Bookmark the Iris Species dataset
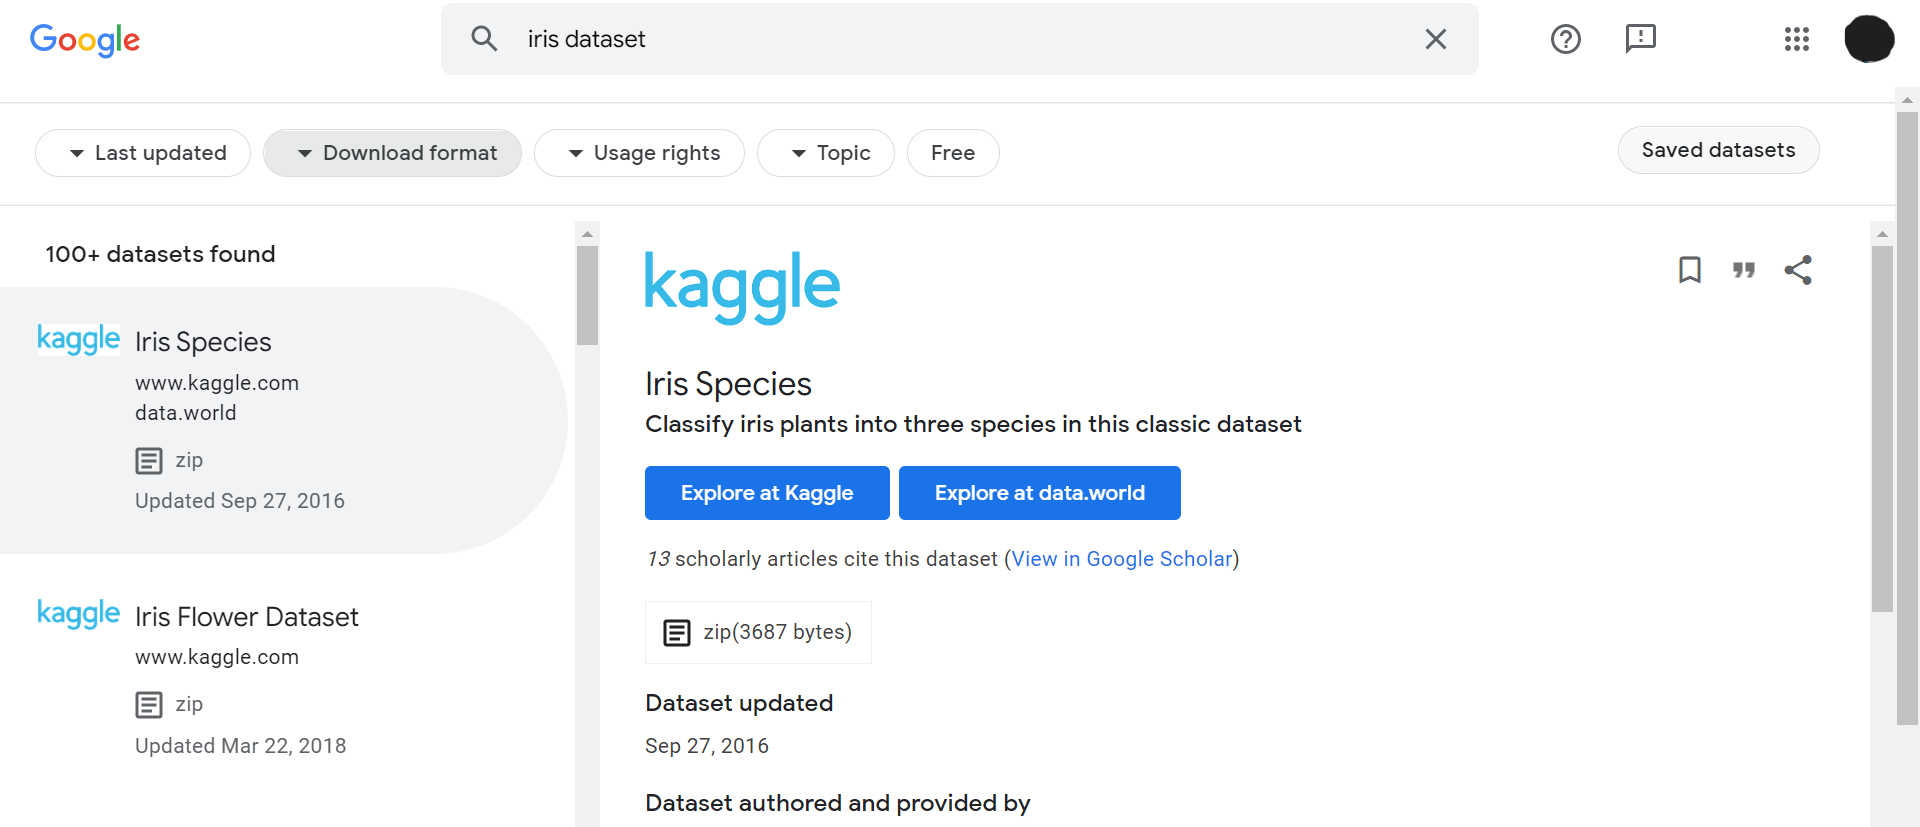1920x827 pixels. point(1690,270)
